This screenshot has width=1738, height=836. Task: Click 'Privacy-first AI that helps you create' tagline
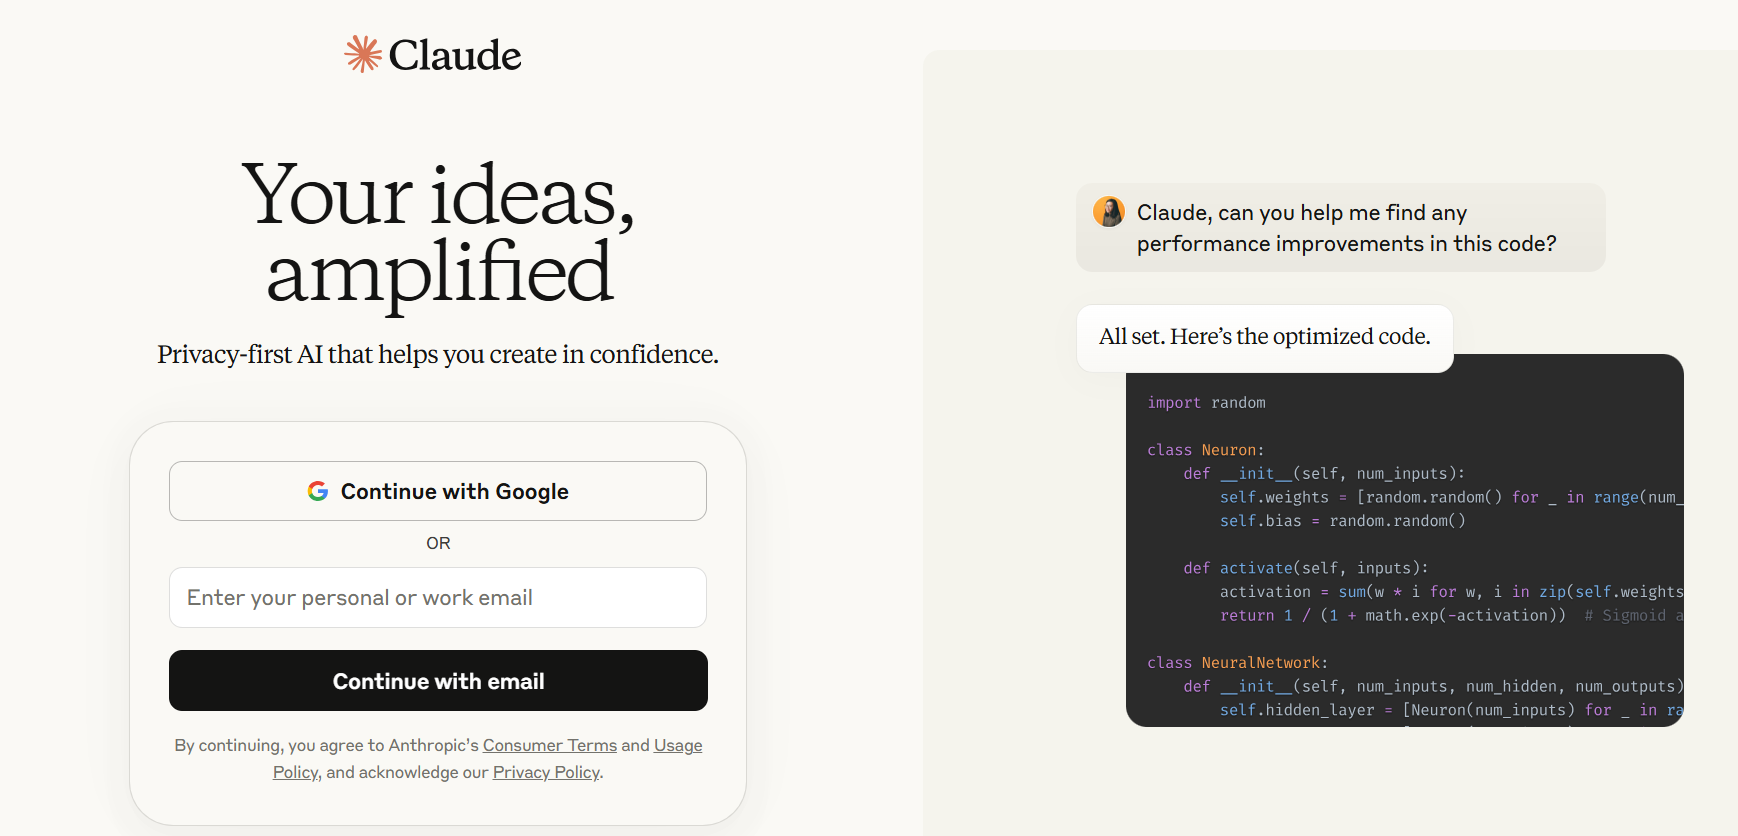[438, 354]
